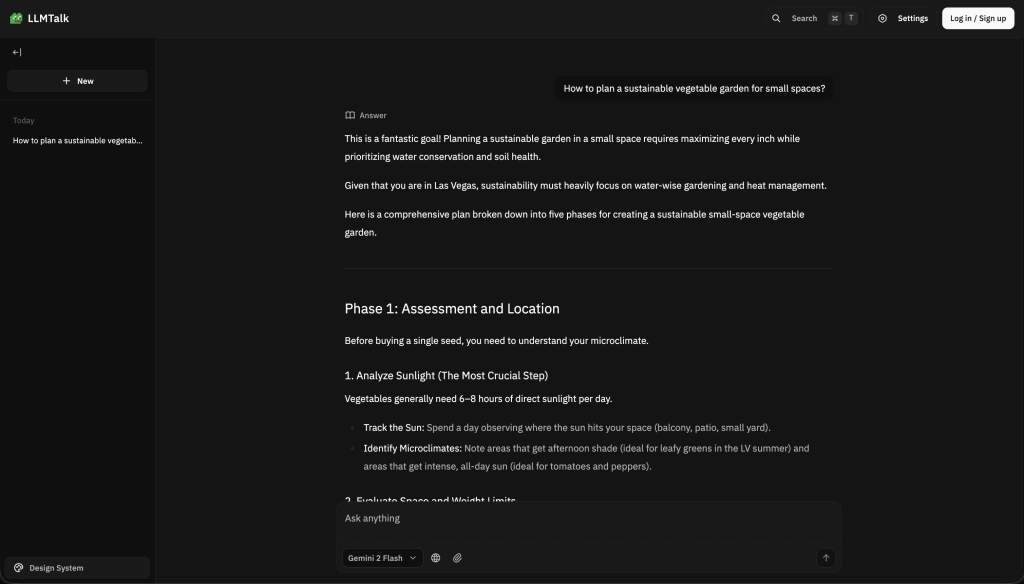The image size is (1024, 584).
Task: Click the Log in / Sign up button
Action: 978,18
